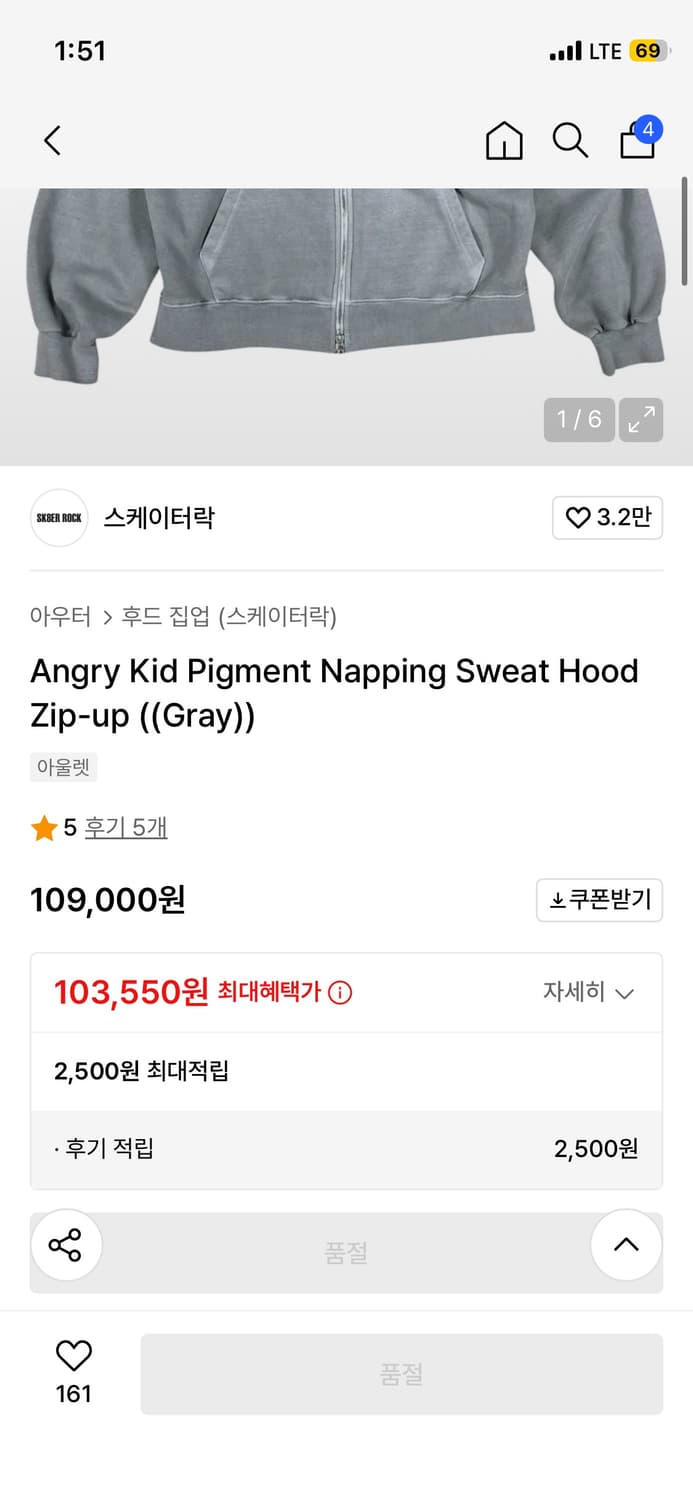Open the share icon
Screen dimensions: 693x1500
(x=66, y=1245)
